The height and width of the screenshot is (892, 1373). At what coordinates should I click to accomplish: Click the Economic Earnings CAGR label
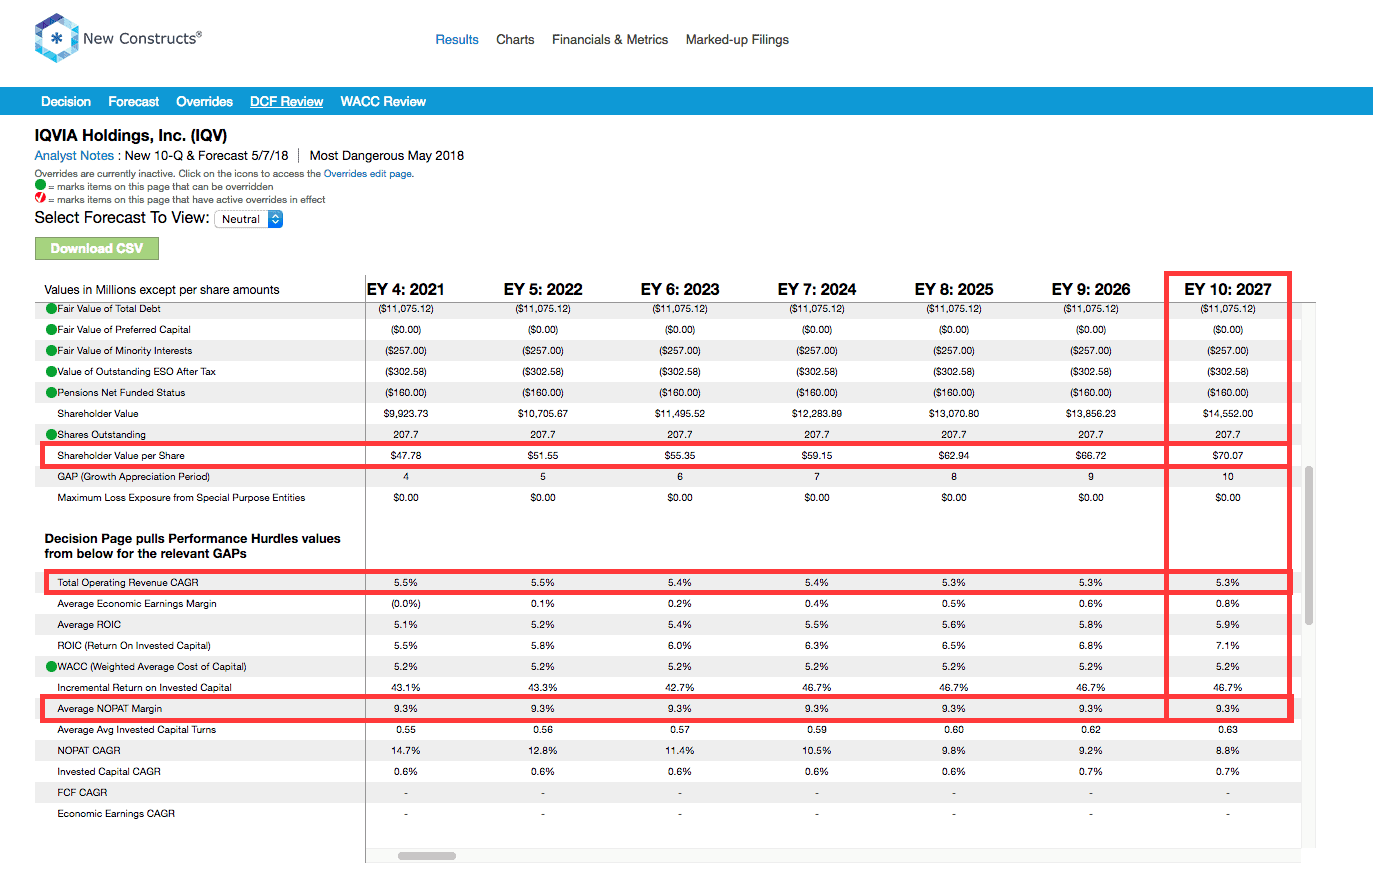[116, 813]
